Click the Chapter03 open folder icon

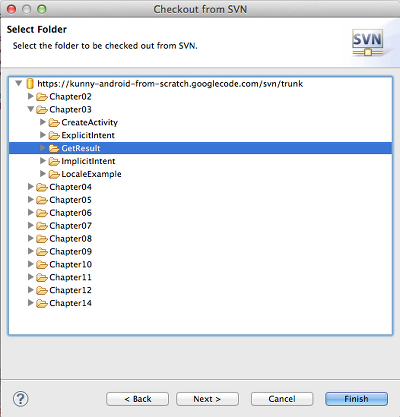click(x=42, y=110)
